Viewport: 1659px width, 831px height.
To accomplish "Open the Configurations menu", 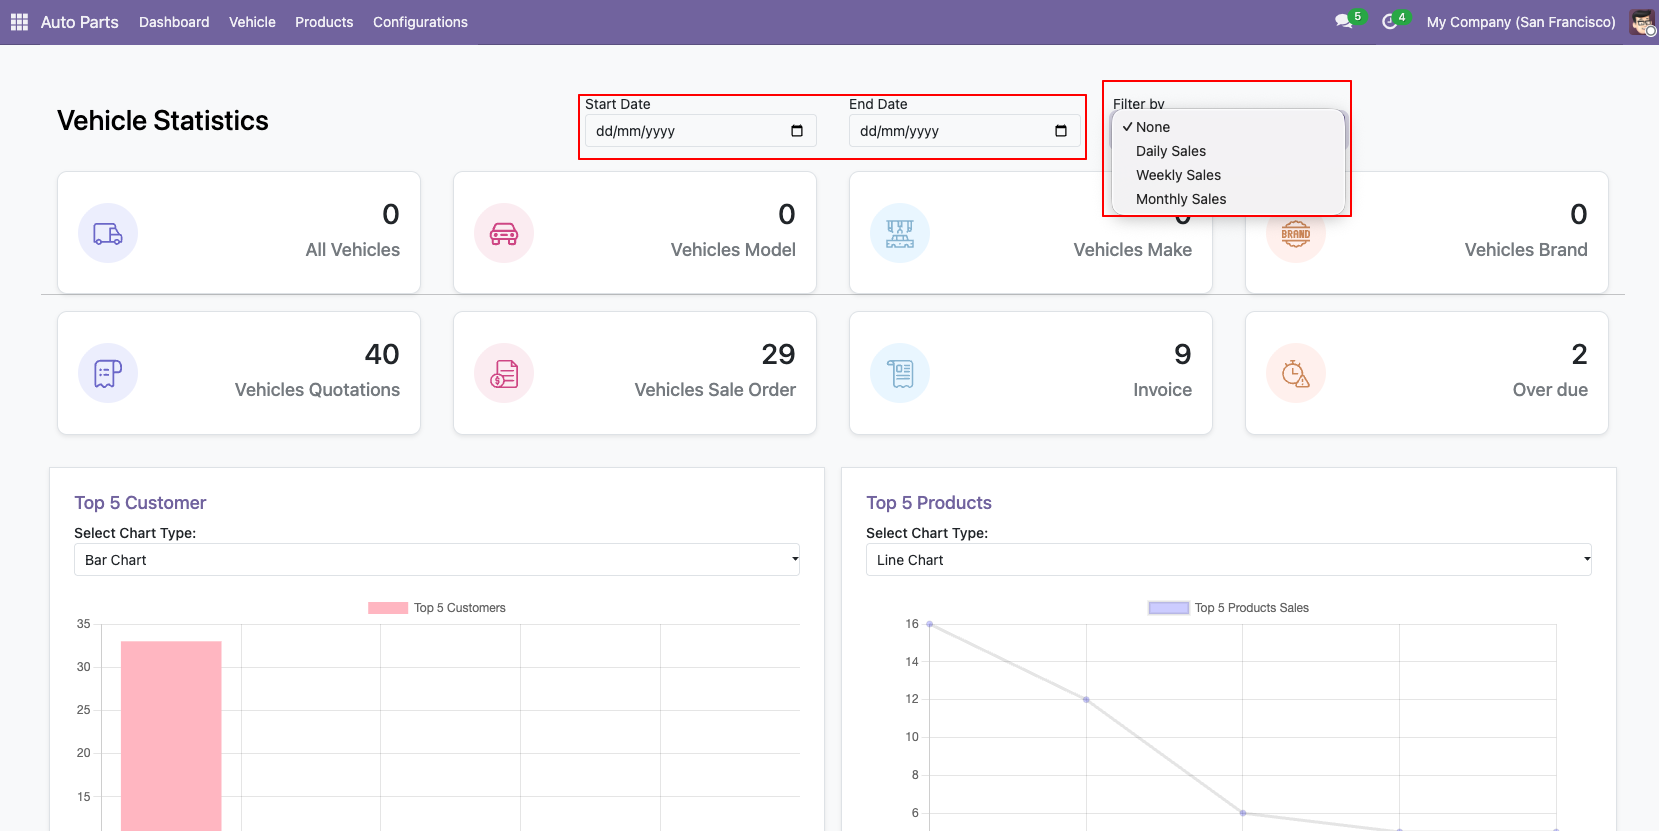I will point(420,22).
